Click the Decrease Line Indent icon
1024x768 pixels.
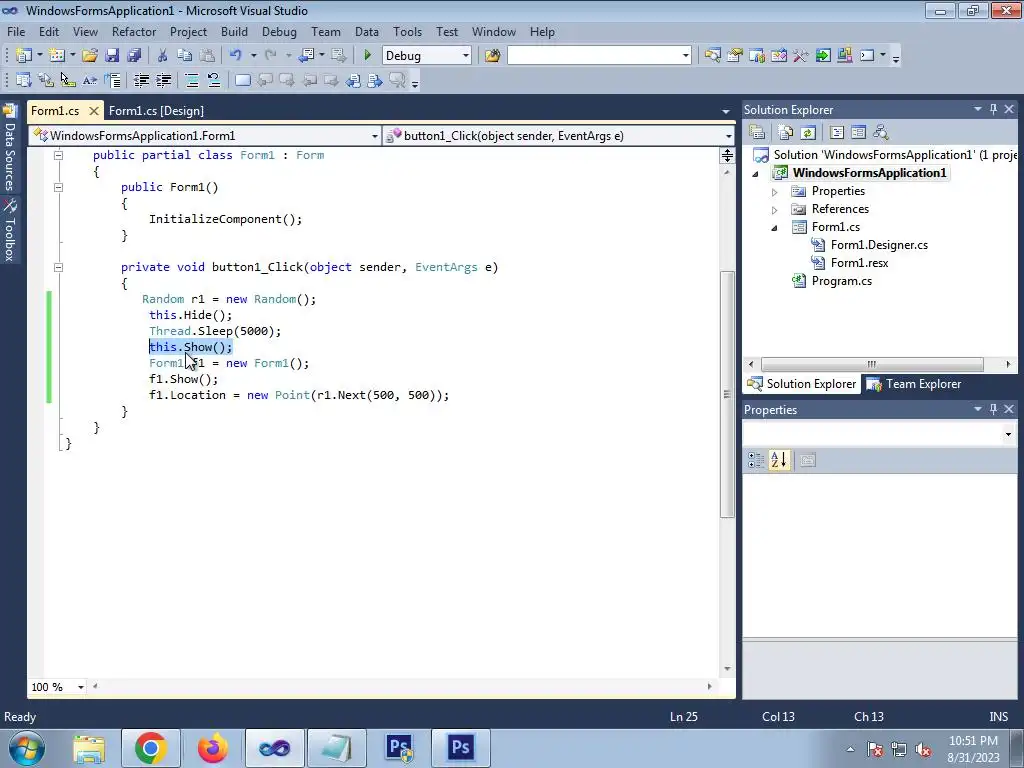pos(141,80)
